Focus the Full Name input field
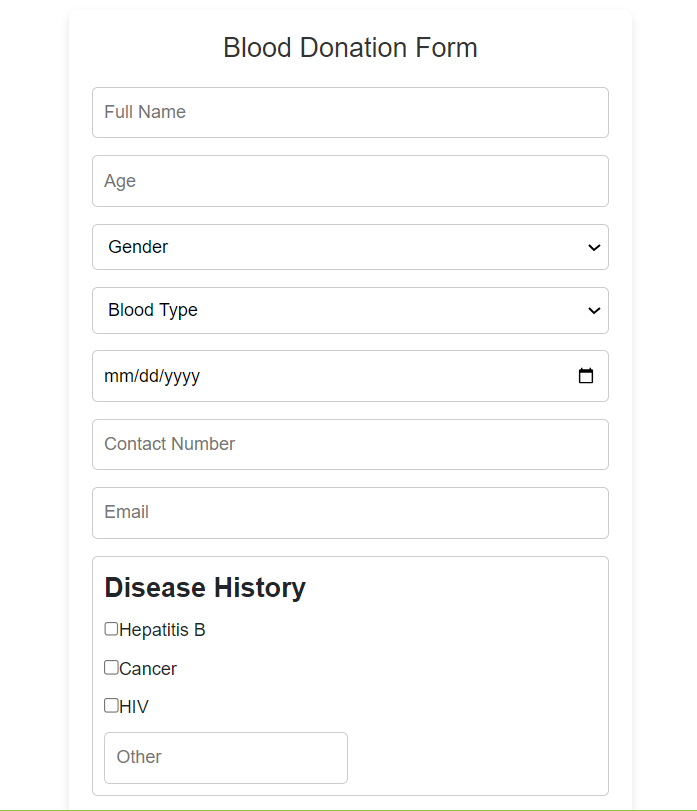 coord(350,112)
